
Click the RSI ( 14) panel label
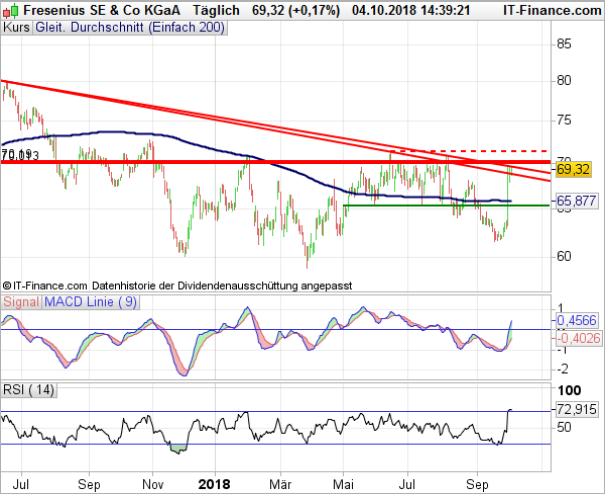click(x=29, y=390)
